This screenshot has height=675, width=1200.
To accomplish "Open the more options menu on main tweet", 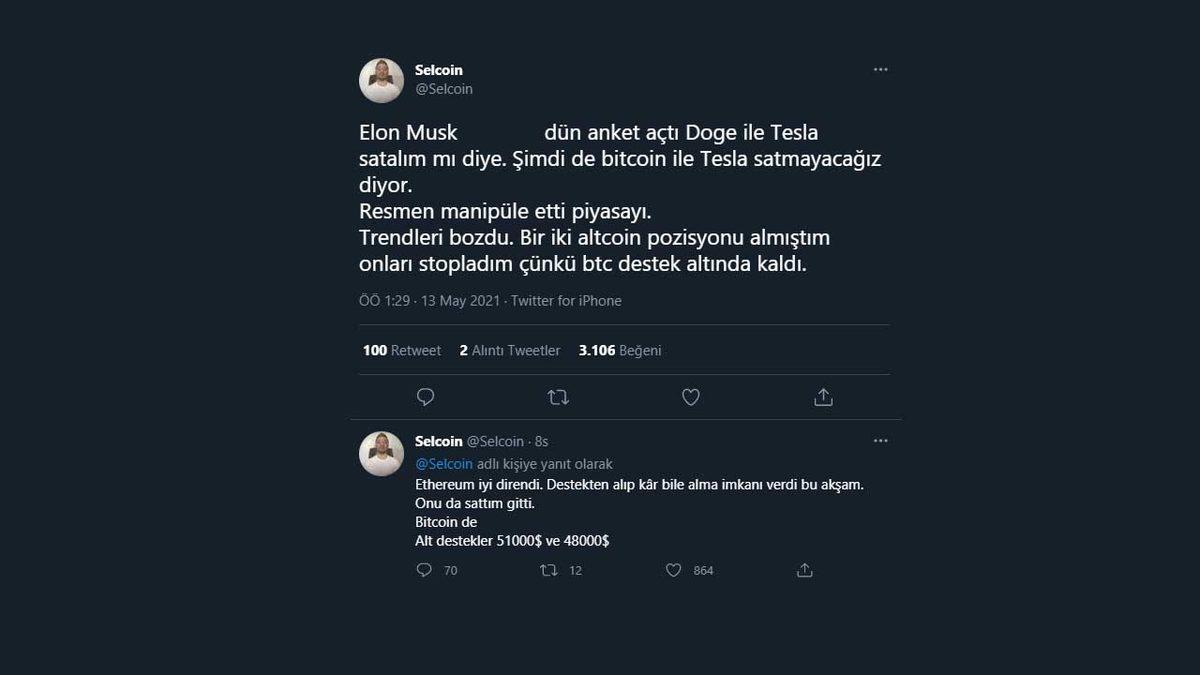I will [880, 68].
